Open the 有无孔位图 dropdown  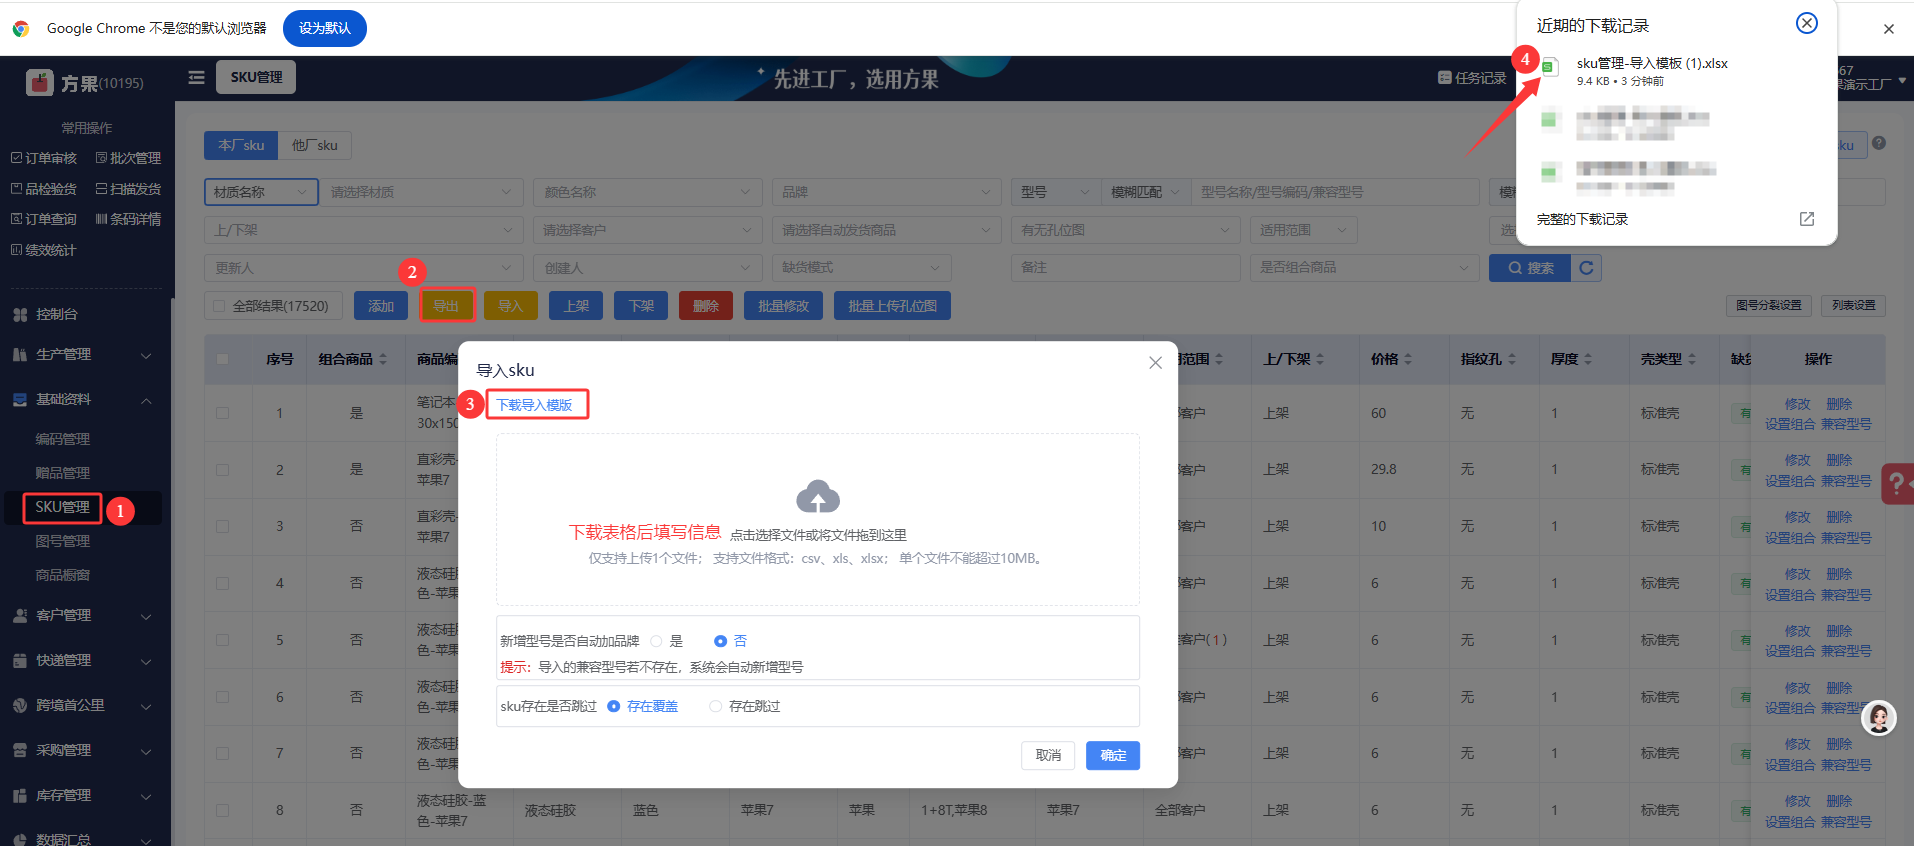click(1125, 230)
